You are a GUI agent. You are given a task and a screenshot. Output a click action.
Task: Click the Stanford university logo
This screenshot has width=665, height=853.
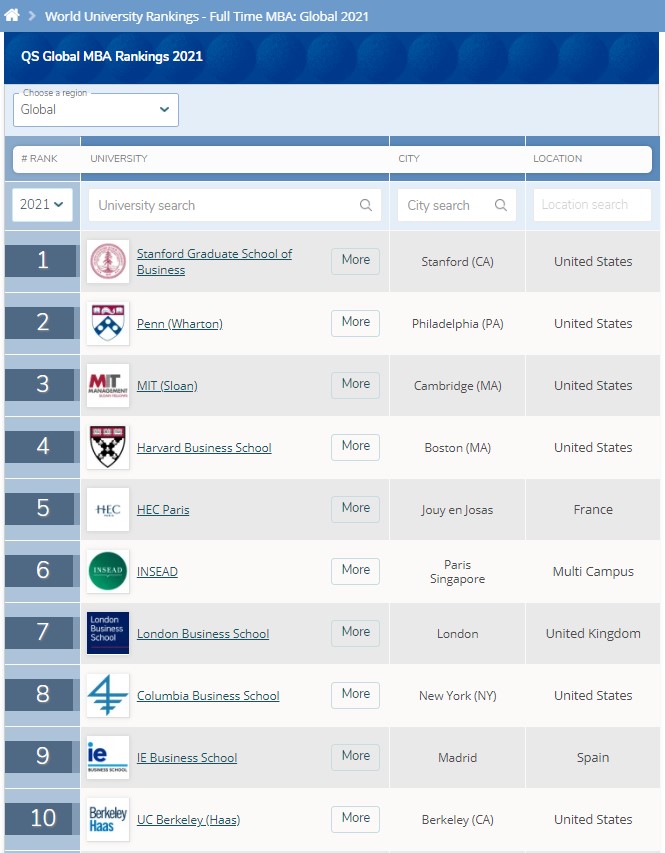click(108, 262)
